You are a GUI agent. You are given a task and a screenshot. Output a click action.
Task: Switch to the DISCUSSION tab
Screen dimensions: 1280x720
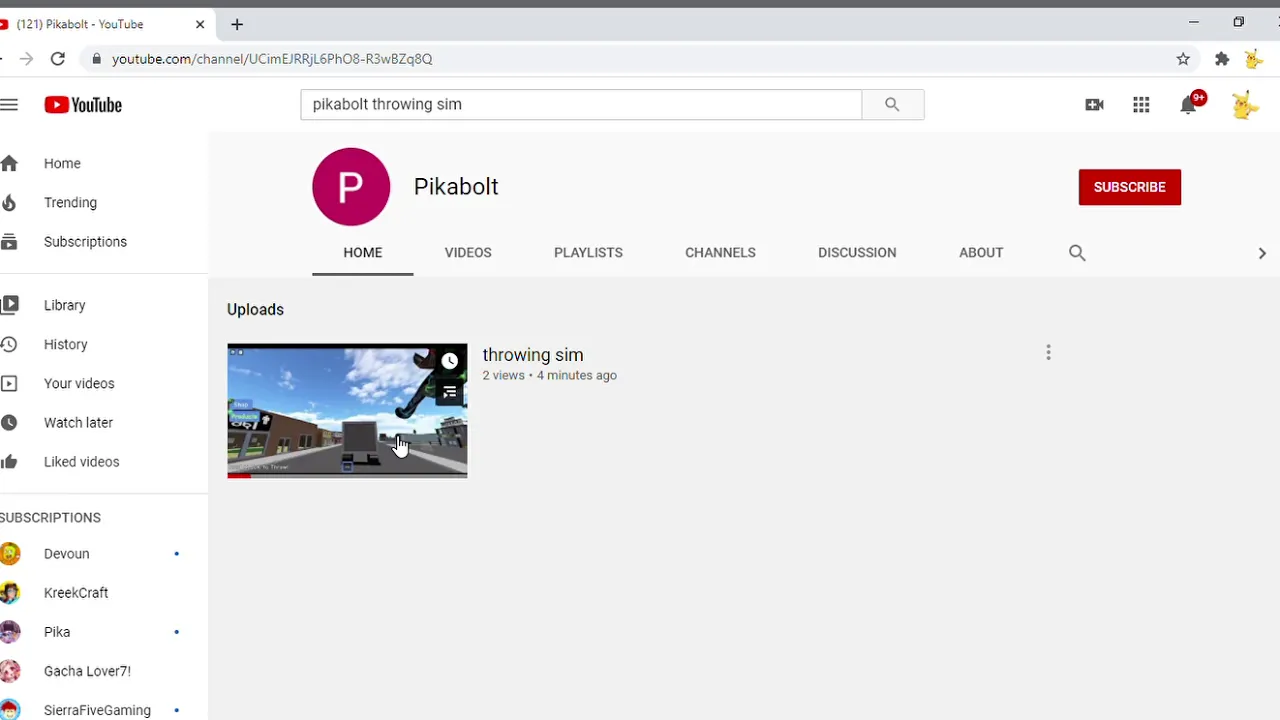857,253
